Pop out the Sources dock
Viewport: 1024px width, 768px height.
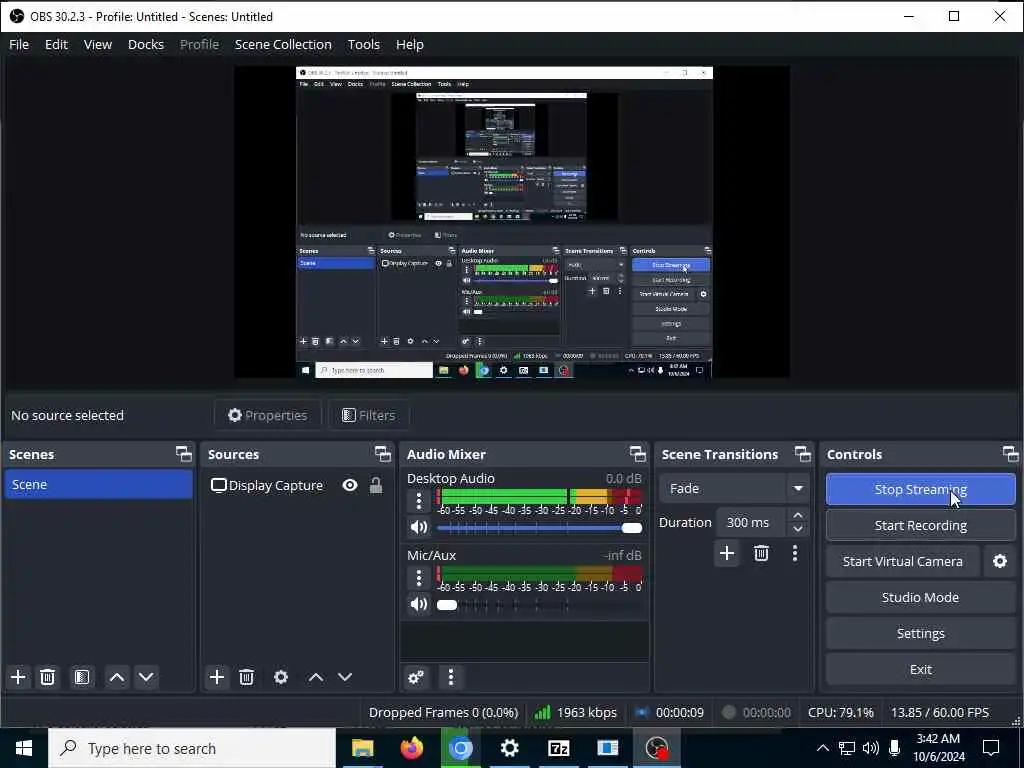[383, 454]
